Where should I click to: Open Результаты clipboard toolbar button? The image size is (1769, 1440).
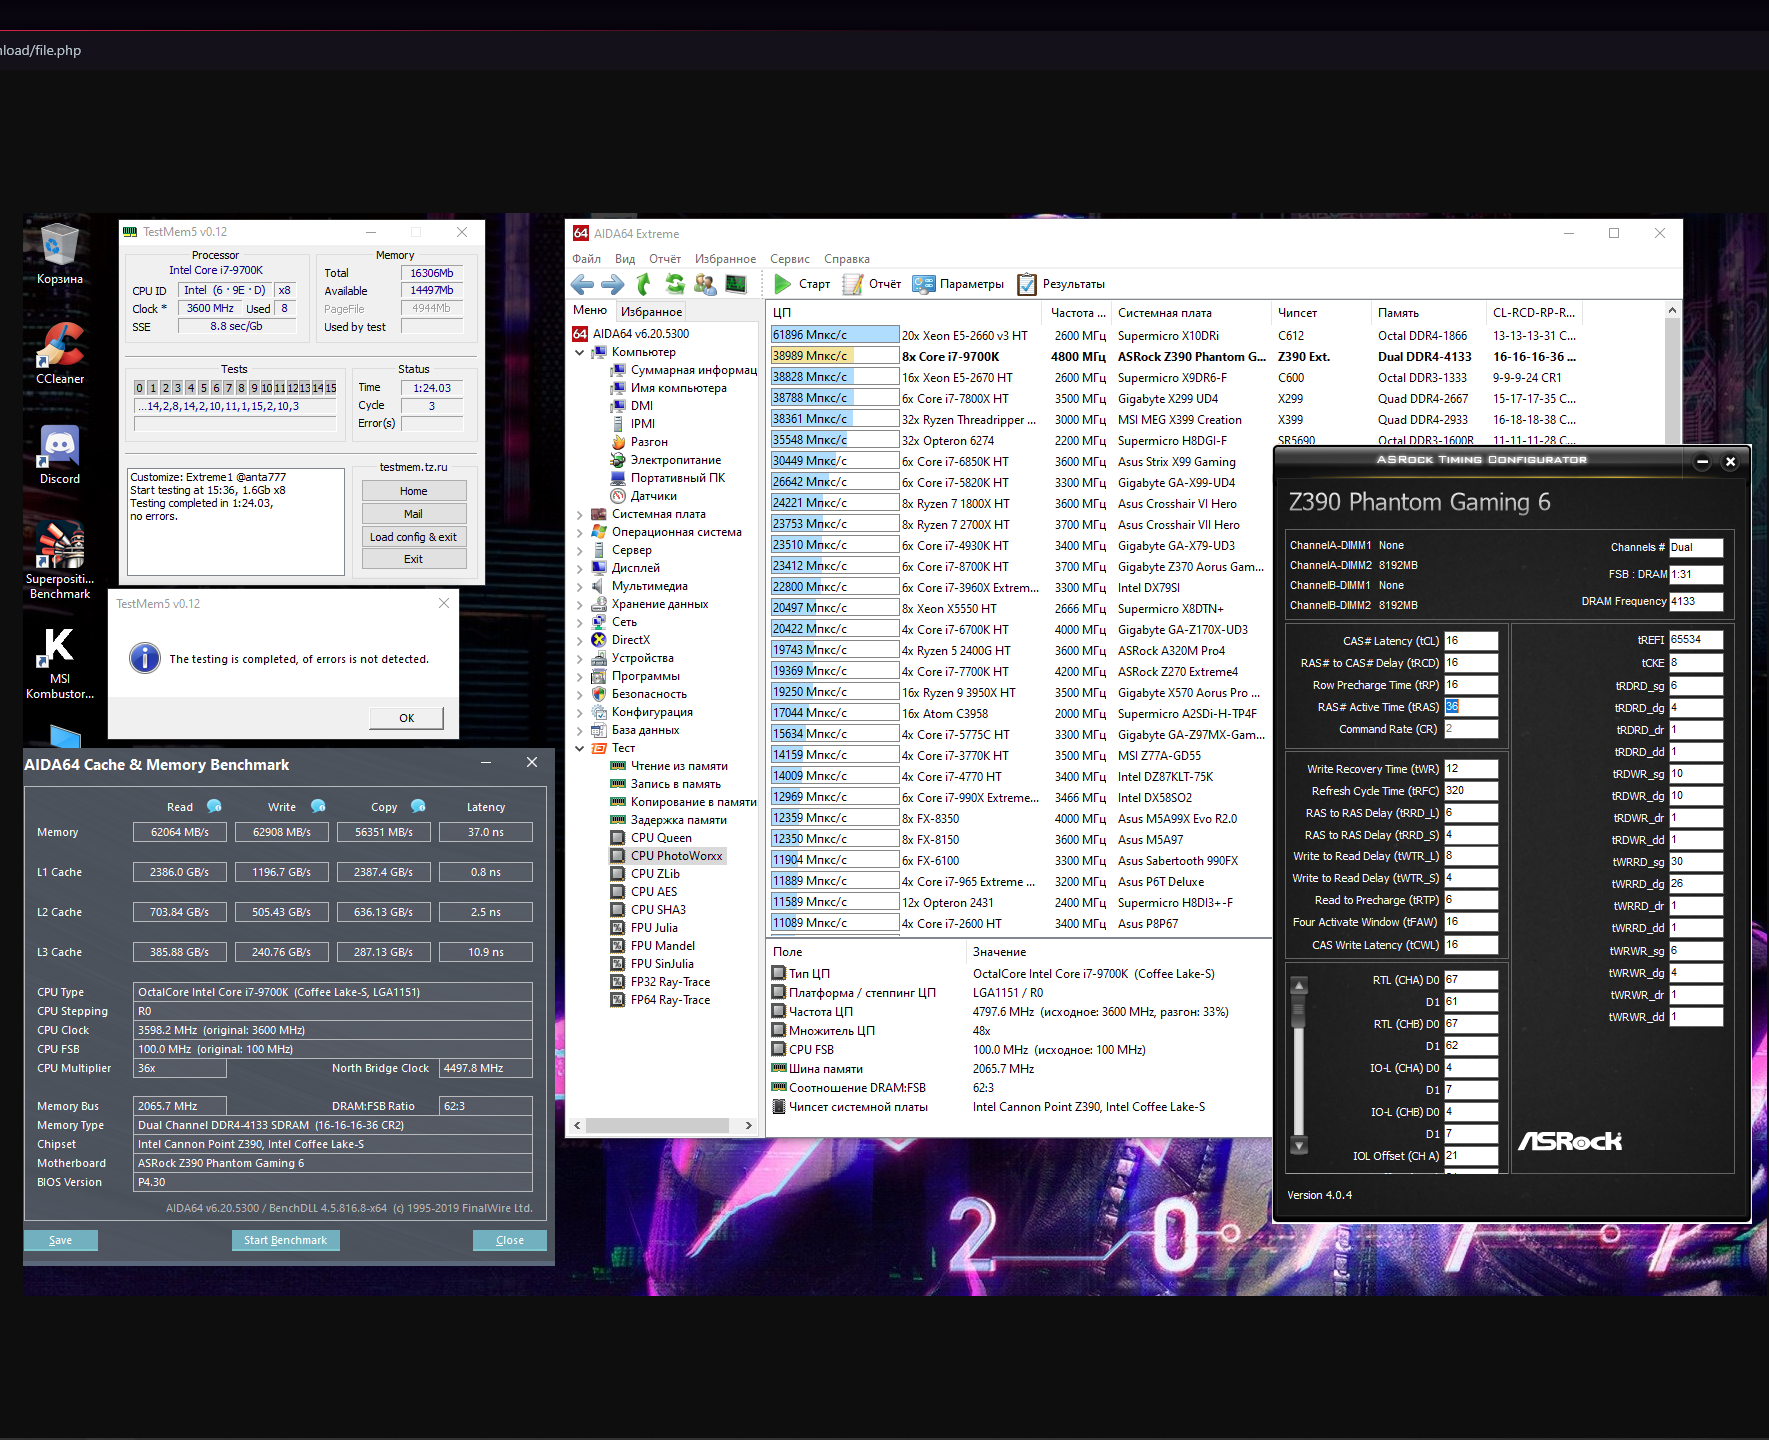(x=1061, y=285)
